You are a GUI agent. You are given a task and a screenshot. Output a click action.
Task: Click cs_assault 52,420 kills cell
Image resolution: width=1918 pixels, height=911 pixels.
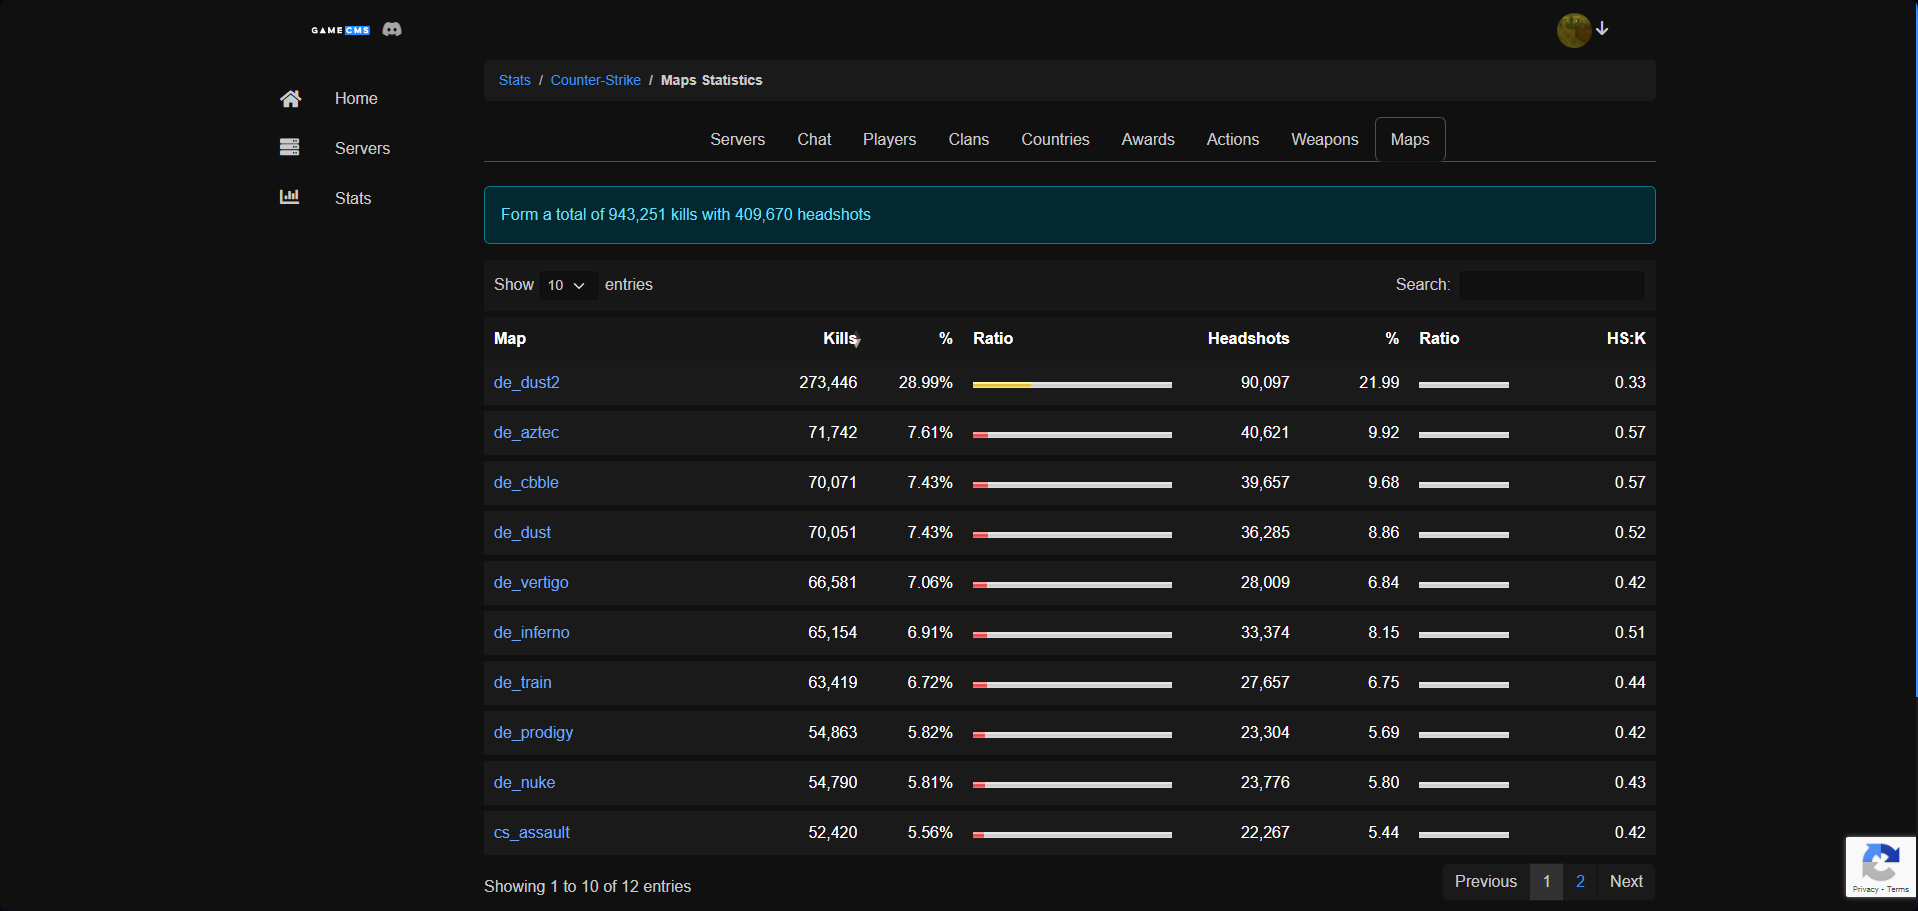click(x=833, y=832)
